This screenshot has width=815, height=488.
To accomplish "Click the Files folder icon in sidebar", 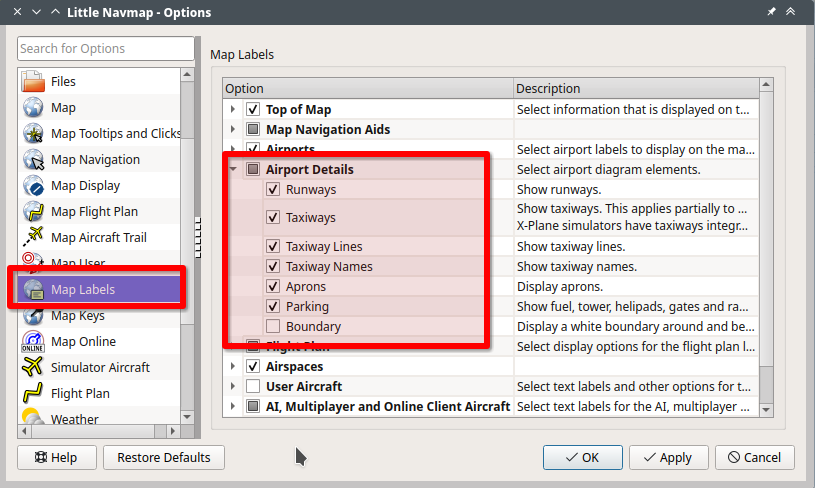I will click(33, 81).
